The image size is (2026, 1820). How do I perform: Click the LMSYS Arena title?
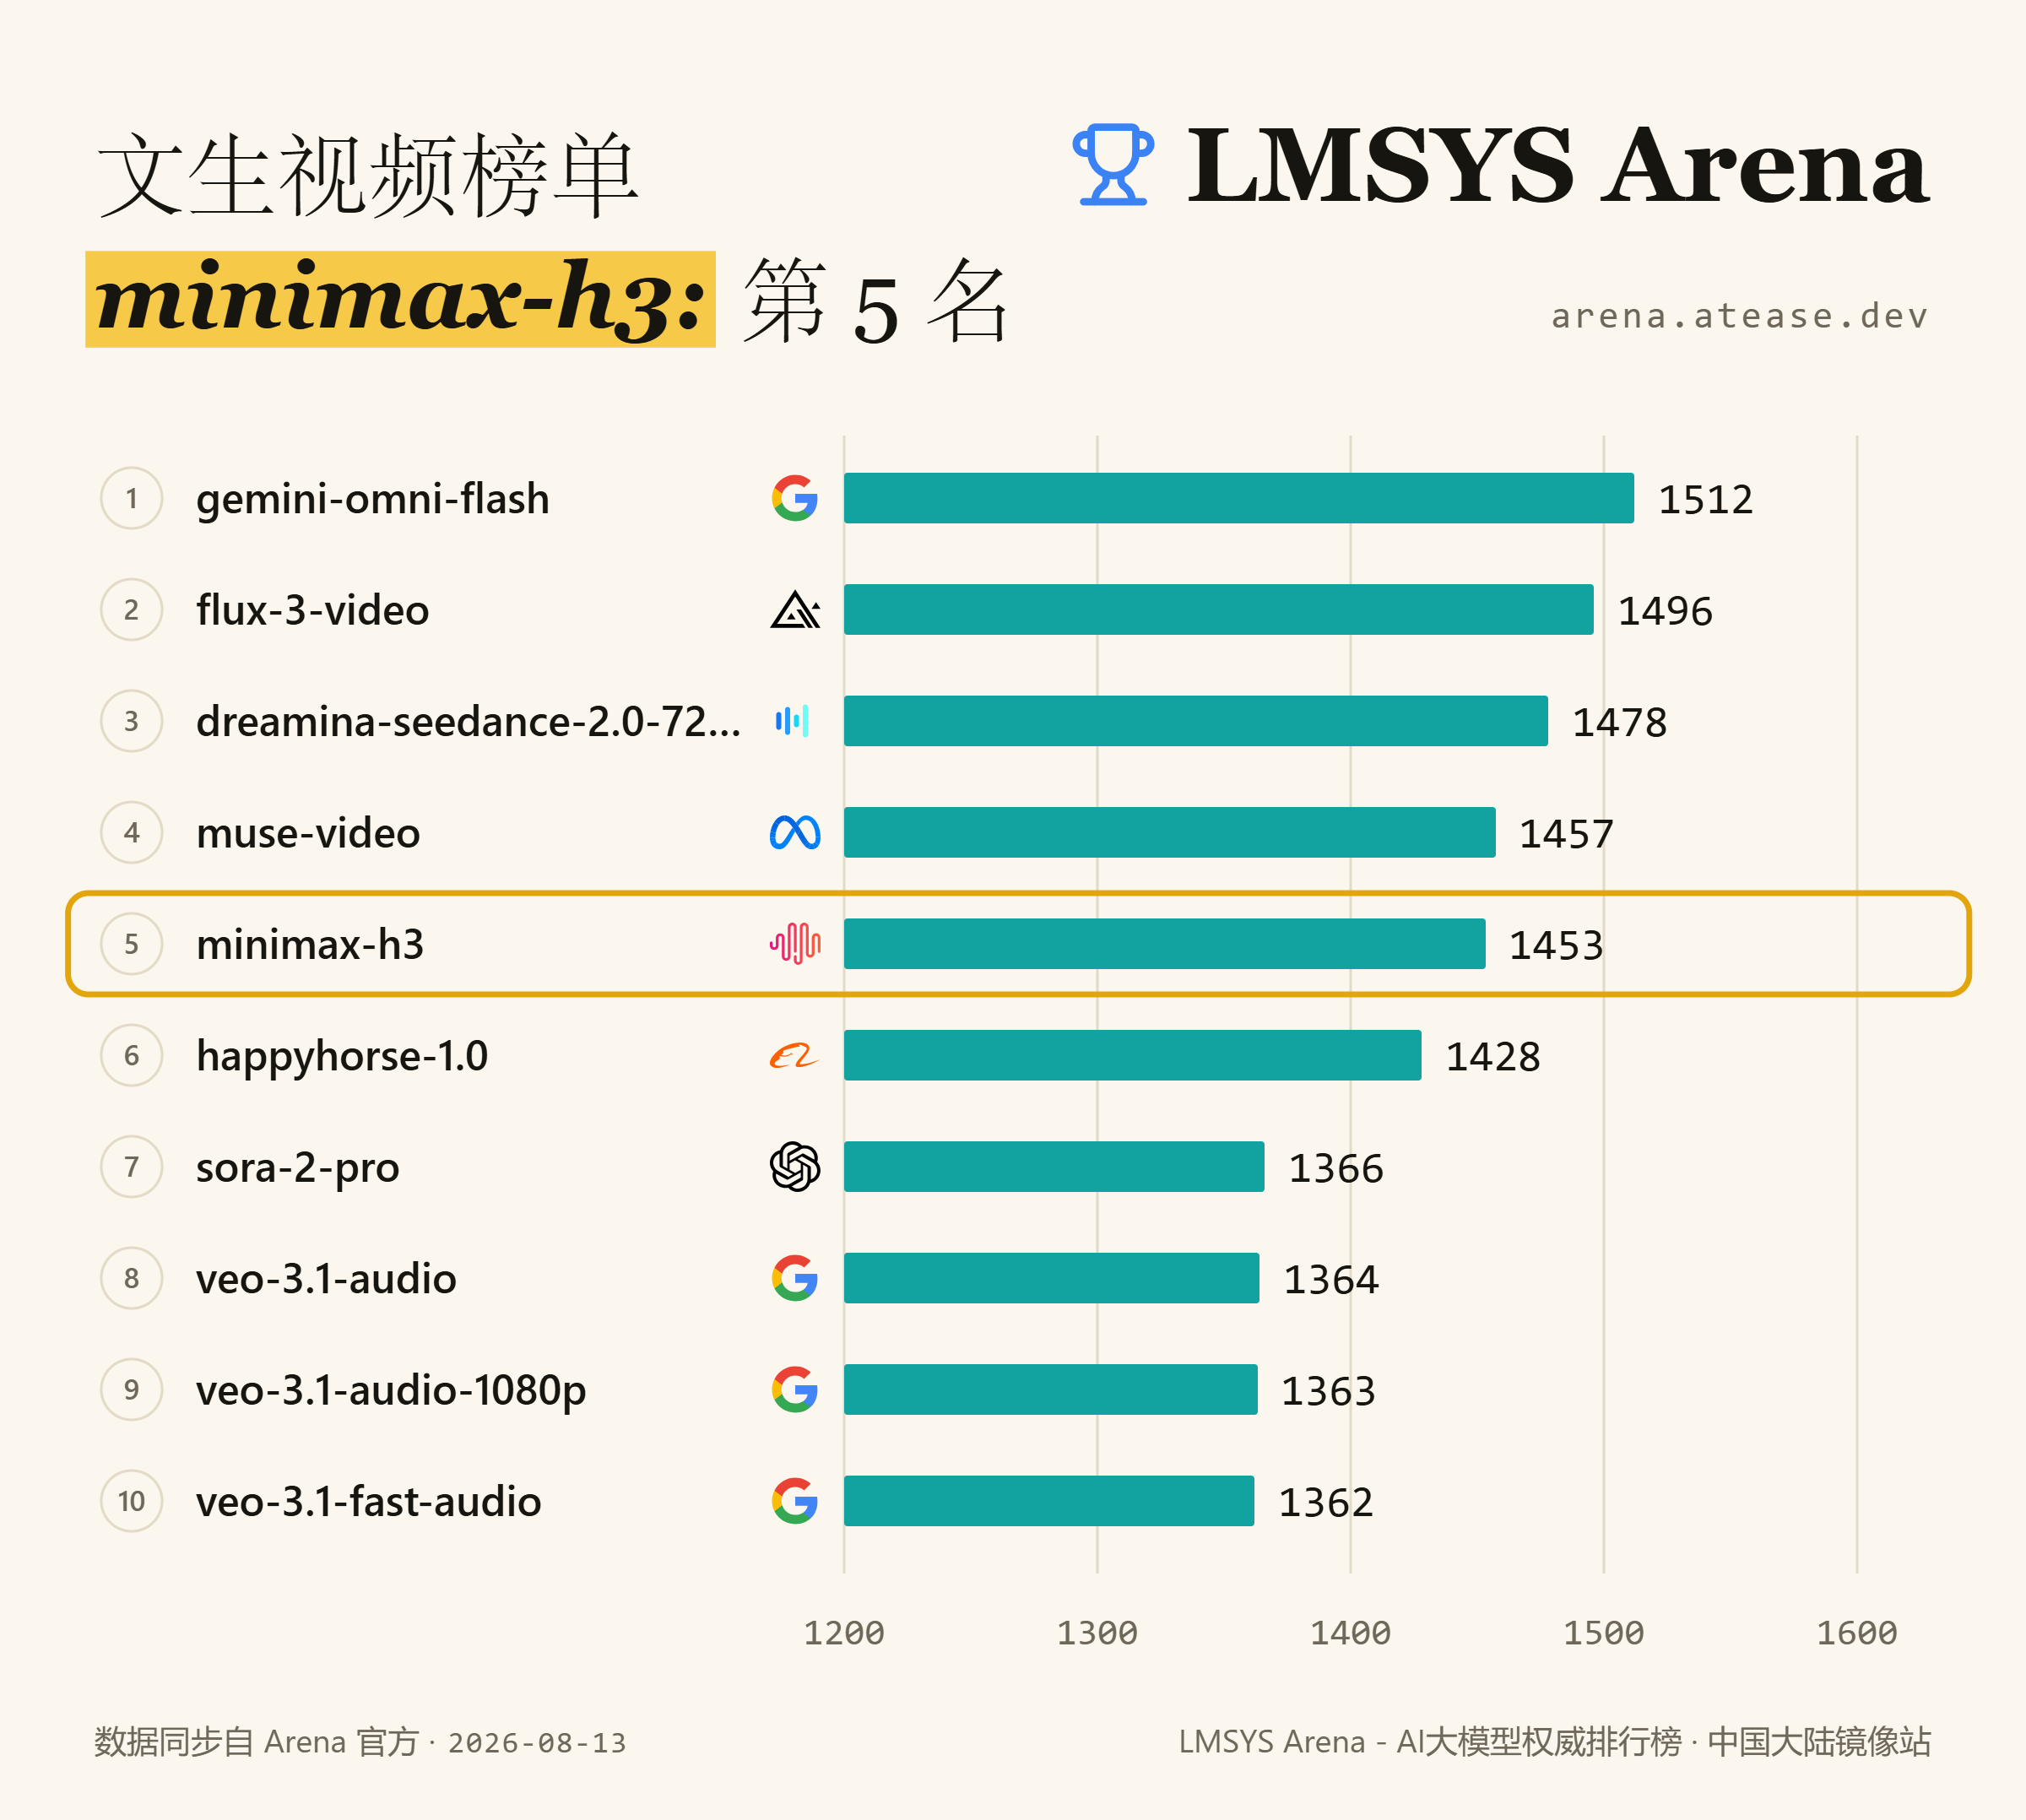(x=1558, y=165)
